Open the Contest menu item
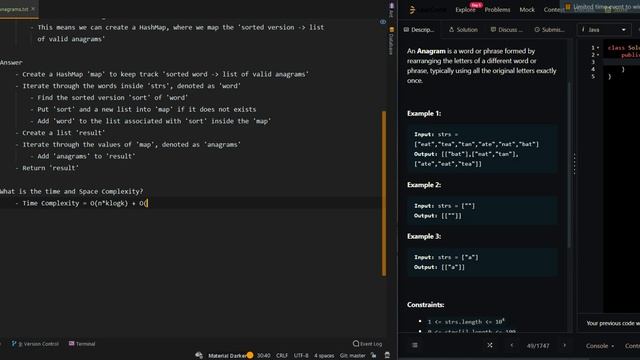 [554, 9]
